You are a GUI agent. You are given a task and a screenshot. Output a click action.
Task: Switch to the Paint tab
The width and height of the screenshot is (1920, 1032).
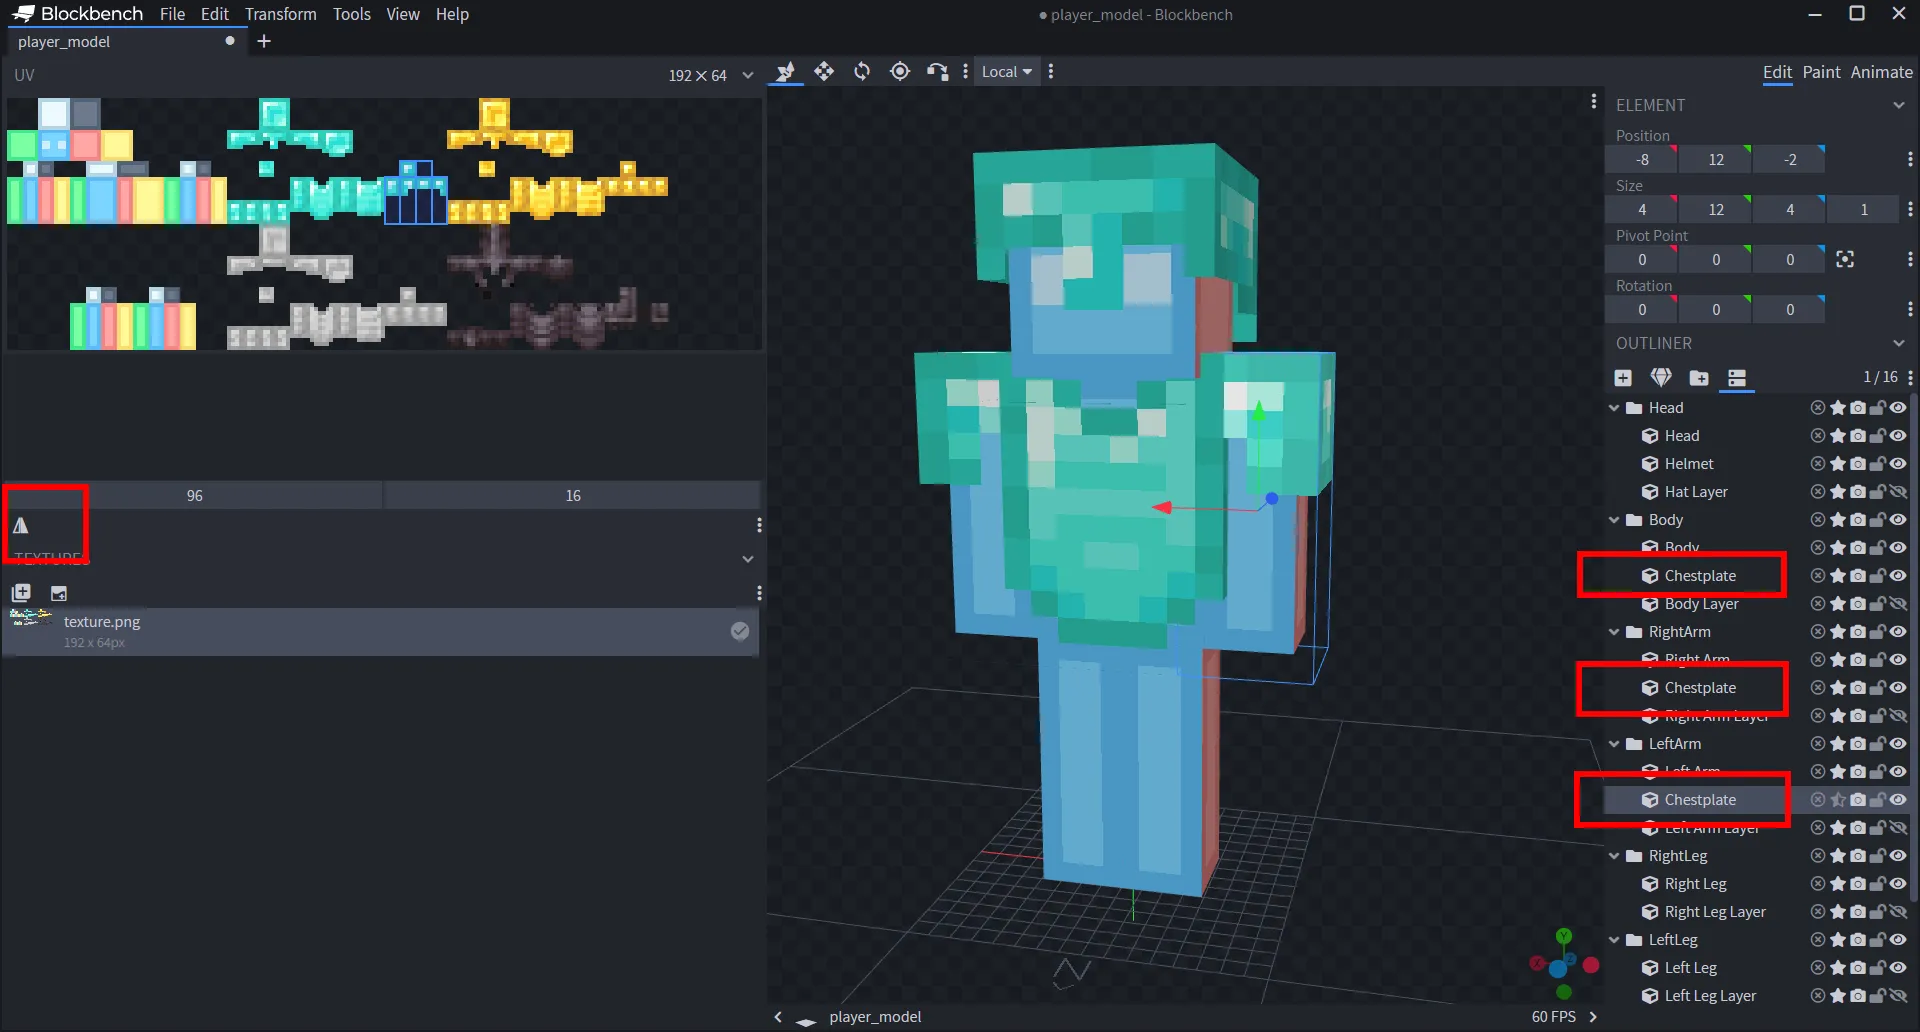(x=1822, y=72)
